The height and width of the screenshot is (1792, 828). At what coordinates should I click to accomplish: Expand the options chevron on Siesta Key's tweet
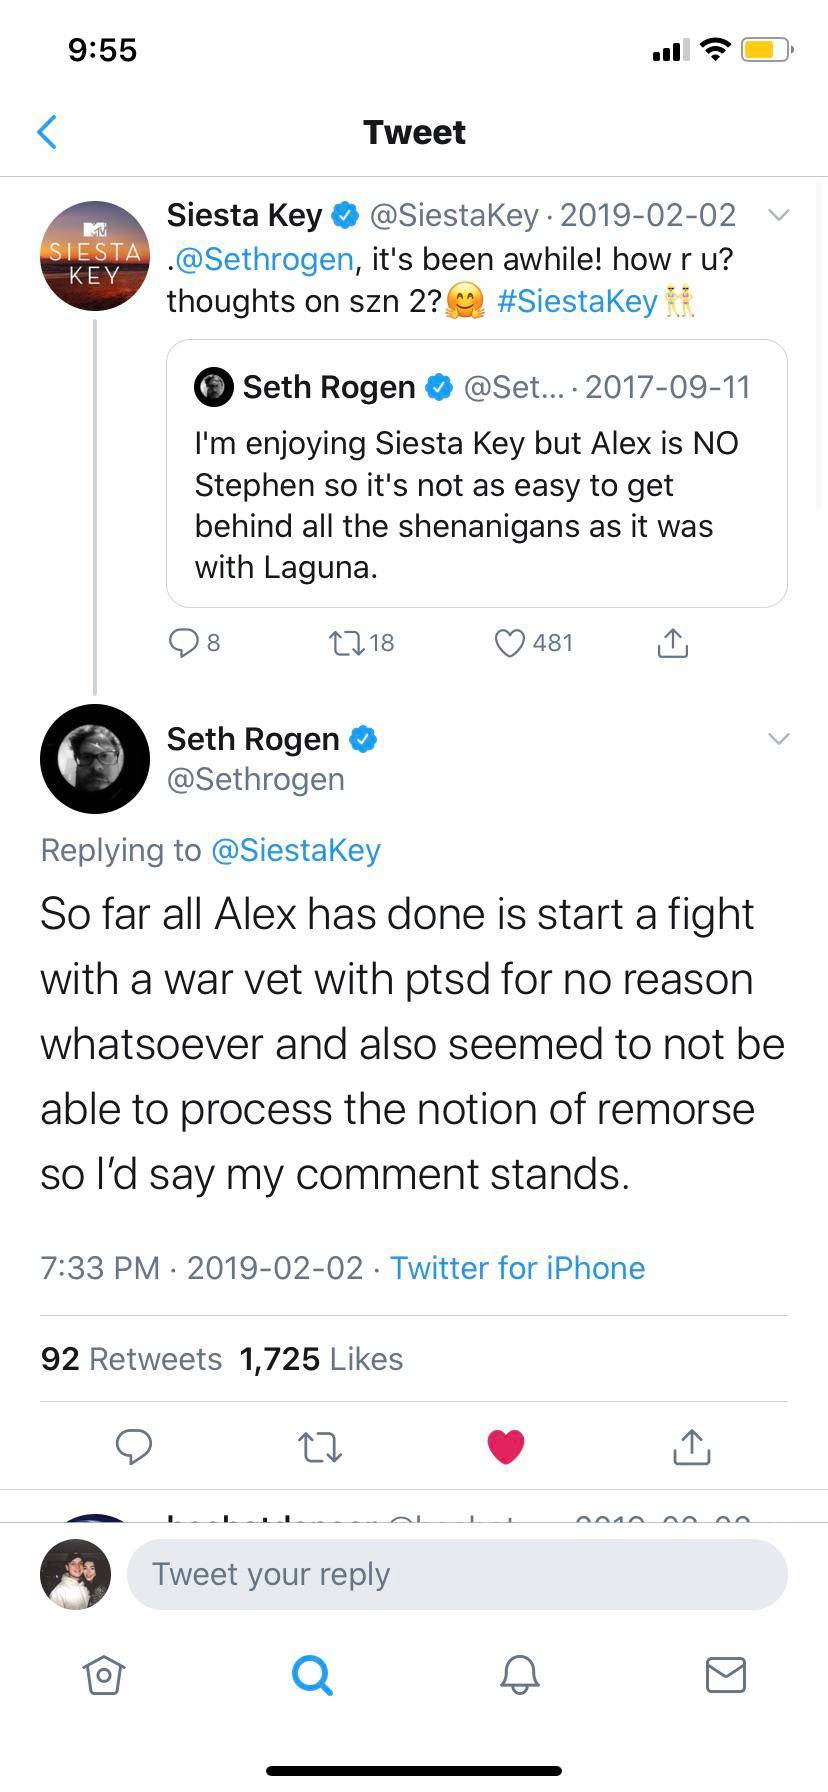[x=779, y=214]
